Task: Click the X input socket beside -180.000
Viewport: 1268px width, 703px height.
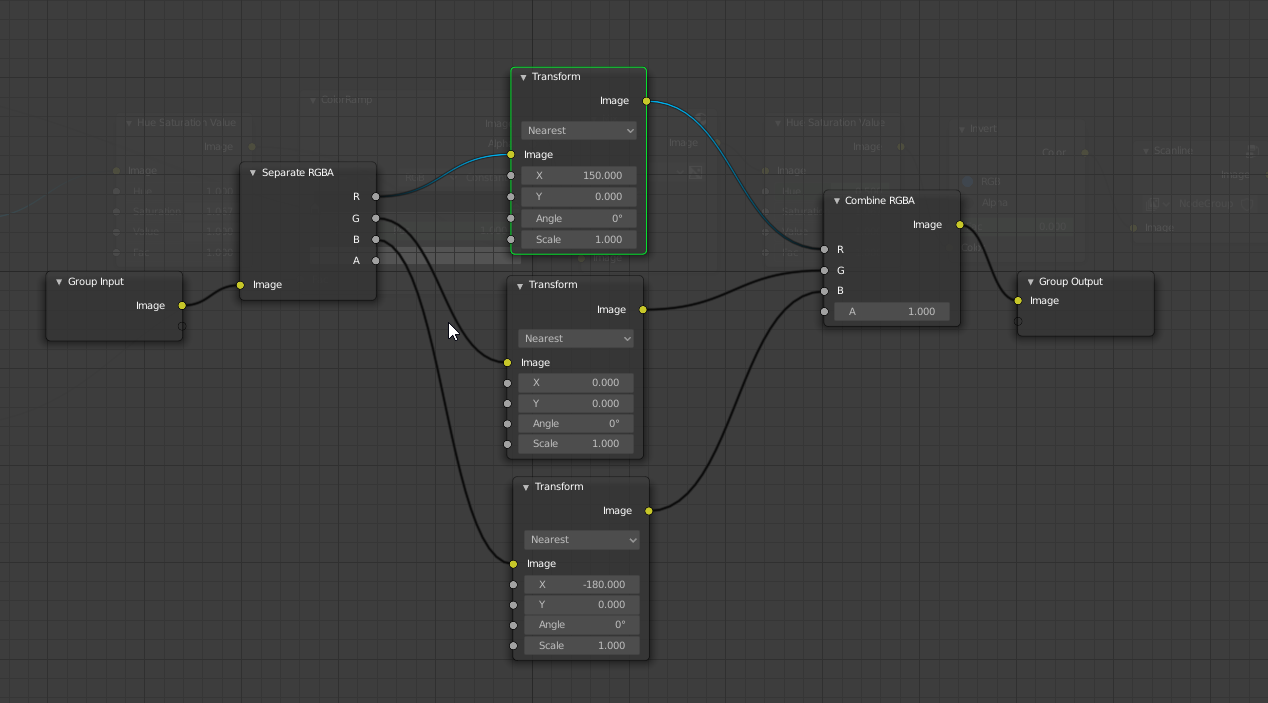Action: (x=513, y=584)
